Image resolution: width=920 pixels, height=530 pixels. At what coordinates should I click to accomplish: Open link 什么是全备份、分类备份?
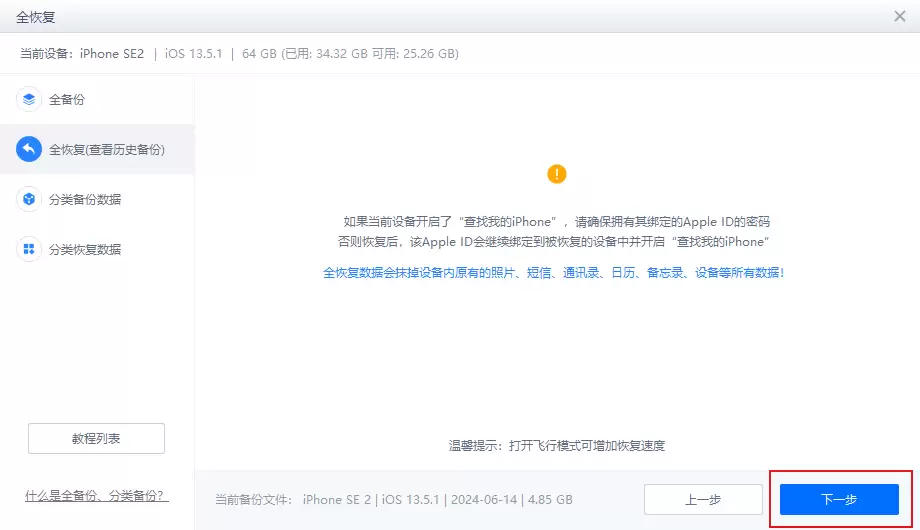pyautogui.click(x=97, y=496)
